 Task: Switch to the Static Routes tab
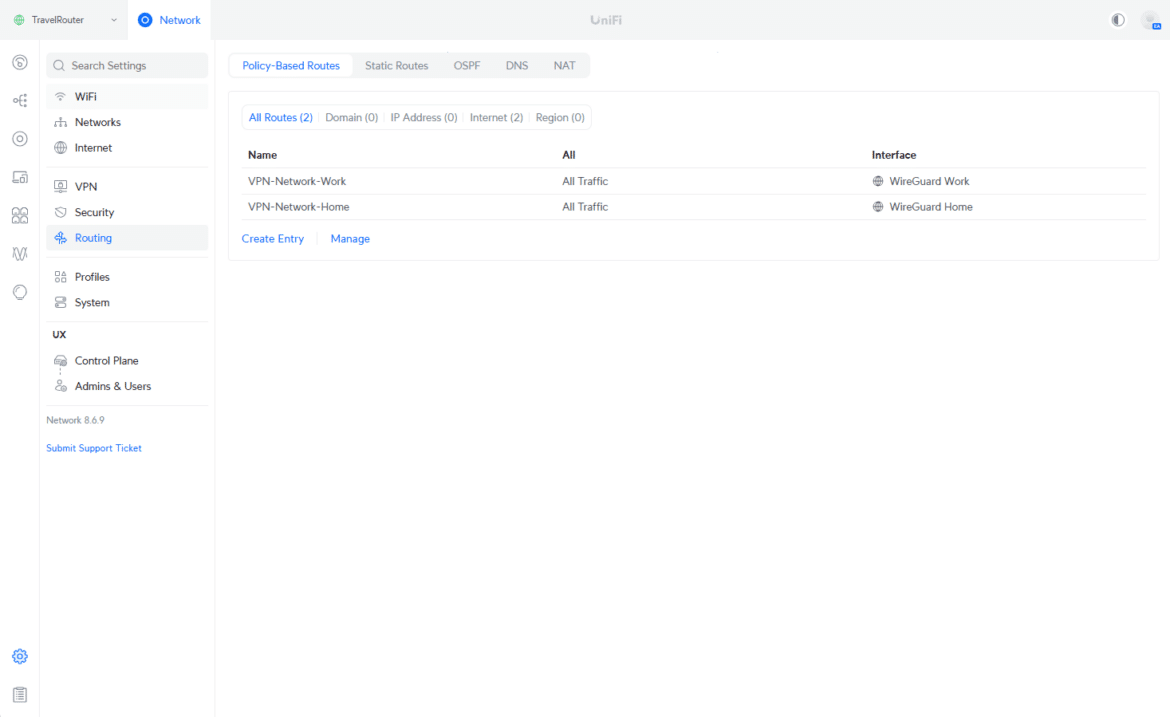[396, 66]
